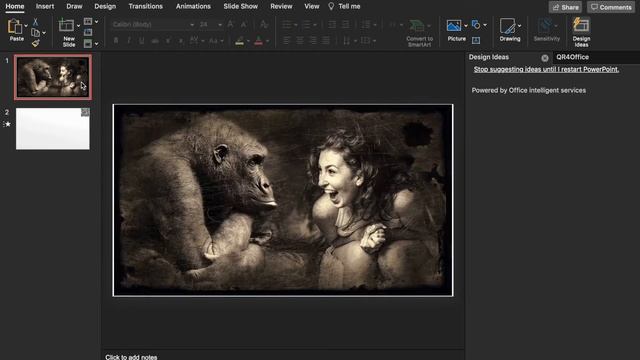Open the Draw ribbon tab
Screen dimensions: 640x360
tap(74, 6)
